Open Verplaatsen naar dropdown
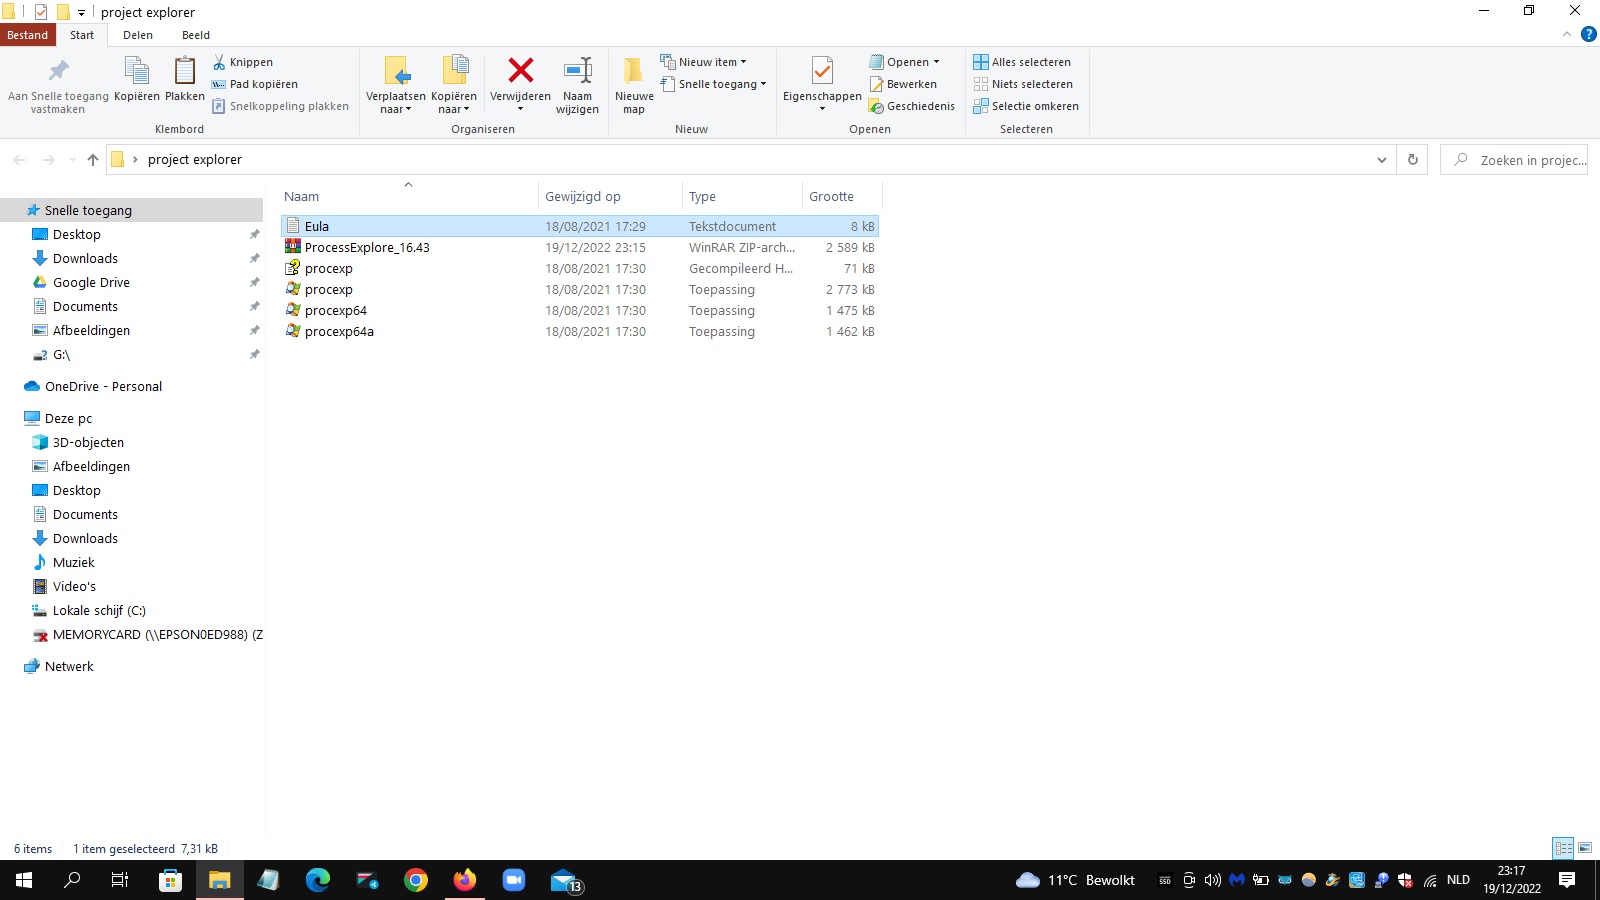1600x900 pixels. coord(396,85)
